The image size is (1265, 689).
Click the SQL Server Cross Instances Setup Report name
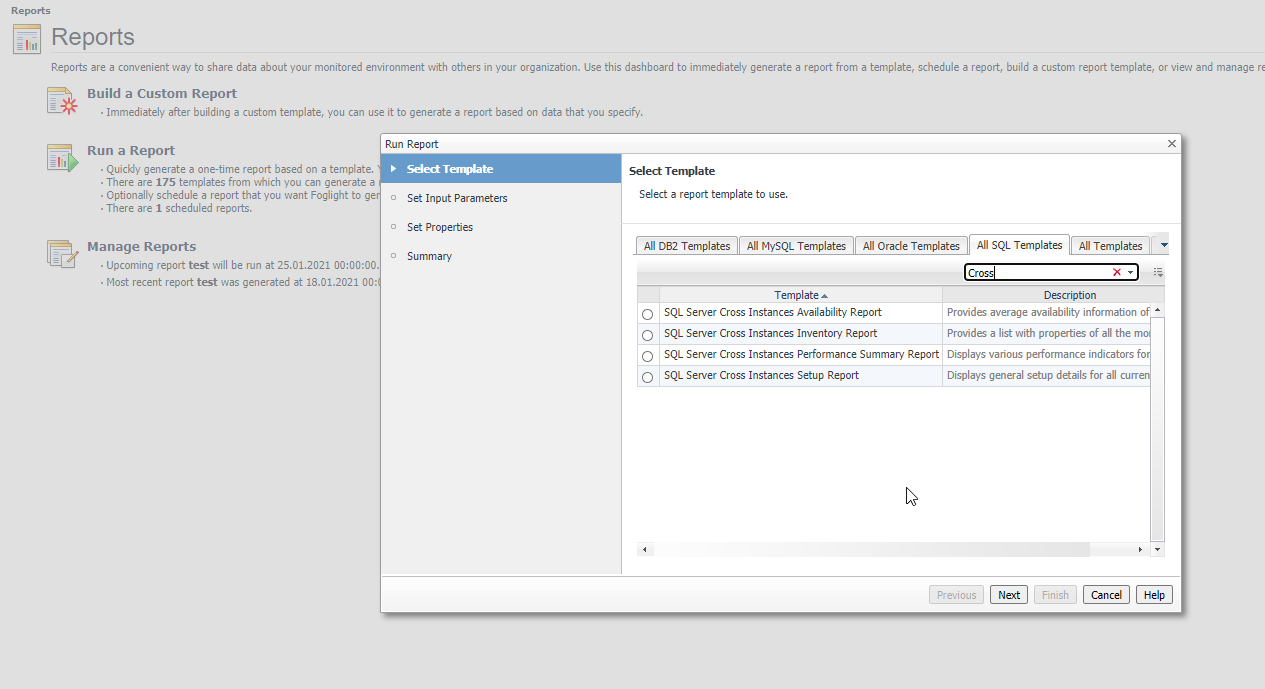pos(761,376)
